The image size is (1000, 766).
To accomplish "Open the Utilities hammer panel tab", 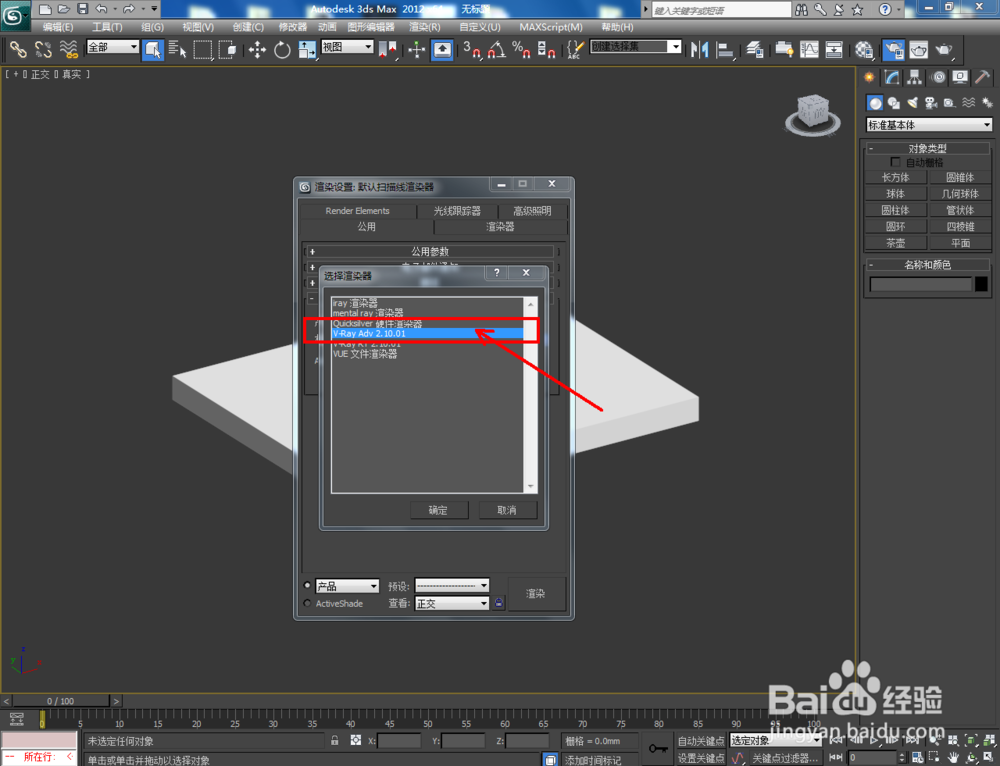I will click(982, 77).
